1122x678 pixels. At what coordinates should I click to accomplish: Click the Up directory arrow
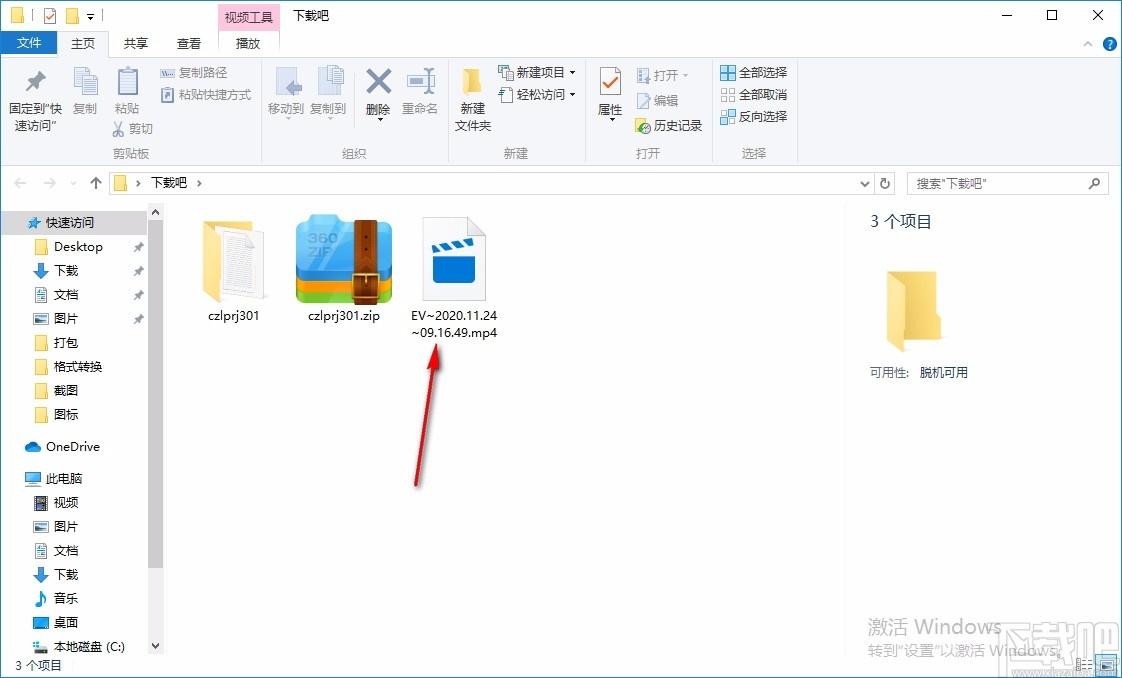[96, 183]
